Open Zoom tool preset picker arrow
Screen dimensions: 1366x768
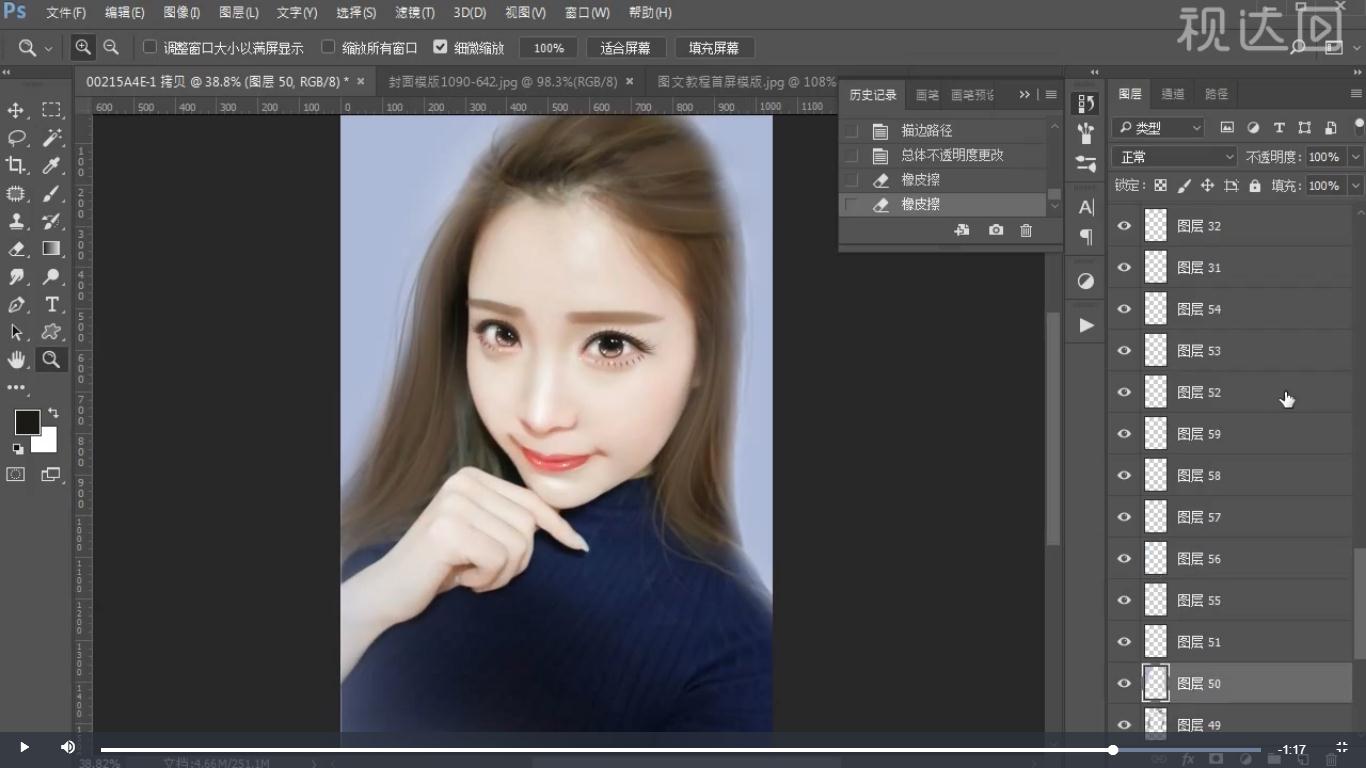tap(48, 48)
